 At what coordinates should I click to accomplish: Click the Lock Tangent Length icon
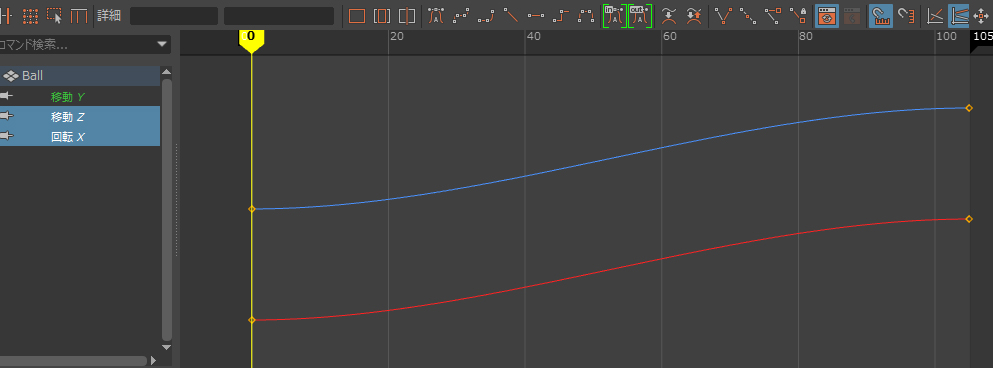798,16
